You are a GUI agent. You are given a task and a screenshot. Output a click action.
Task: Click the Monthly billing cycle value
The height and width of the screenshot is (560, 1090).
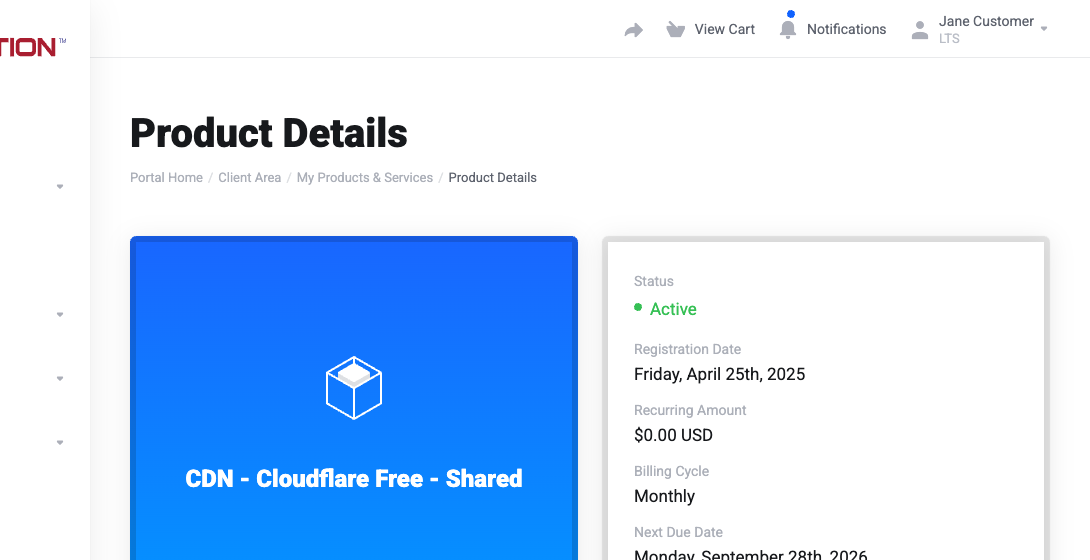coord(665,496)
